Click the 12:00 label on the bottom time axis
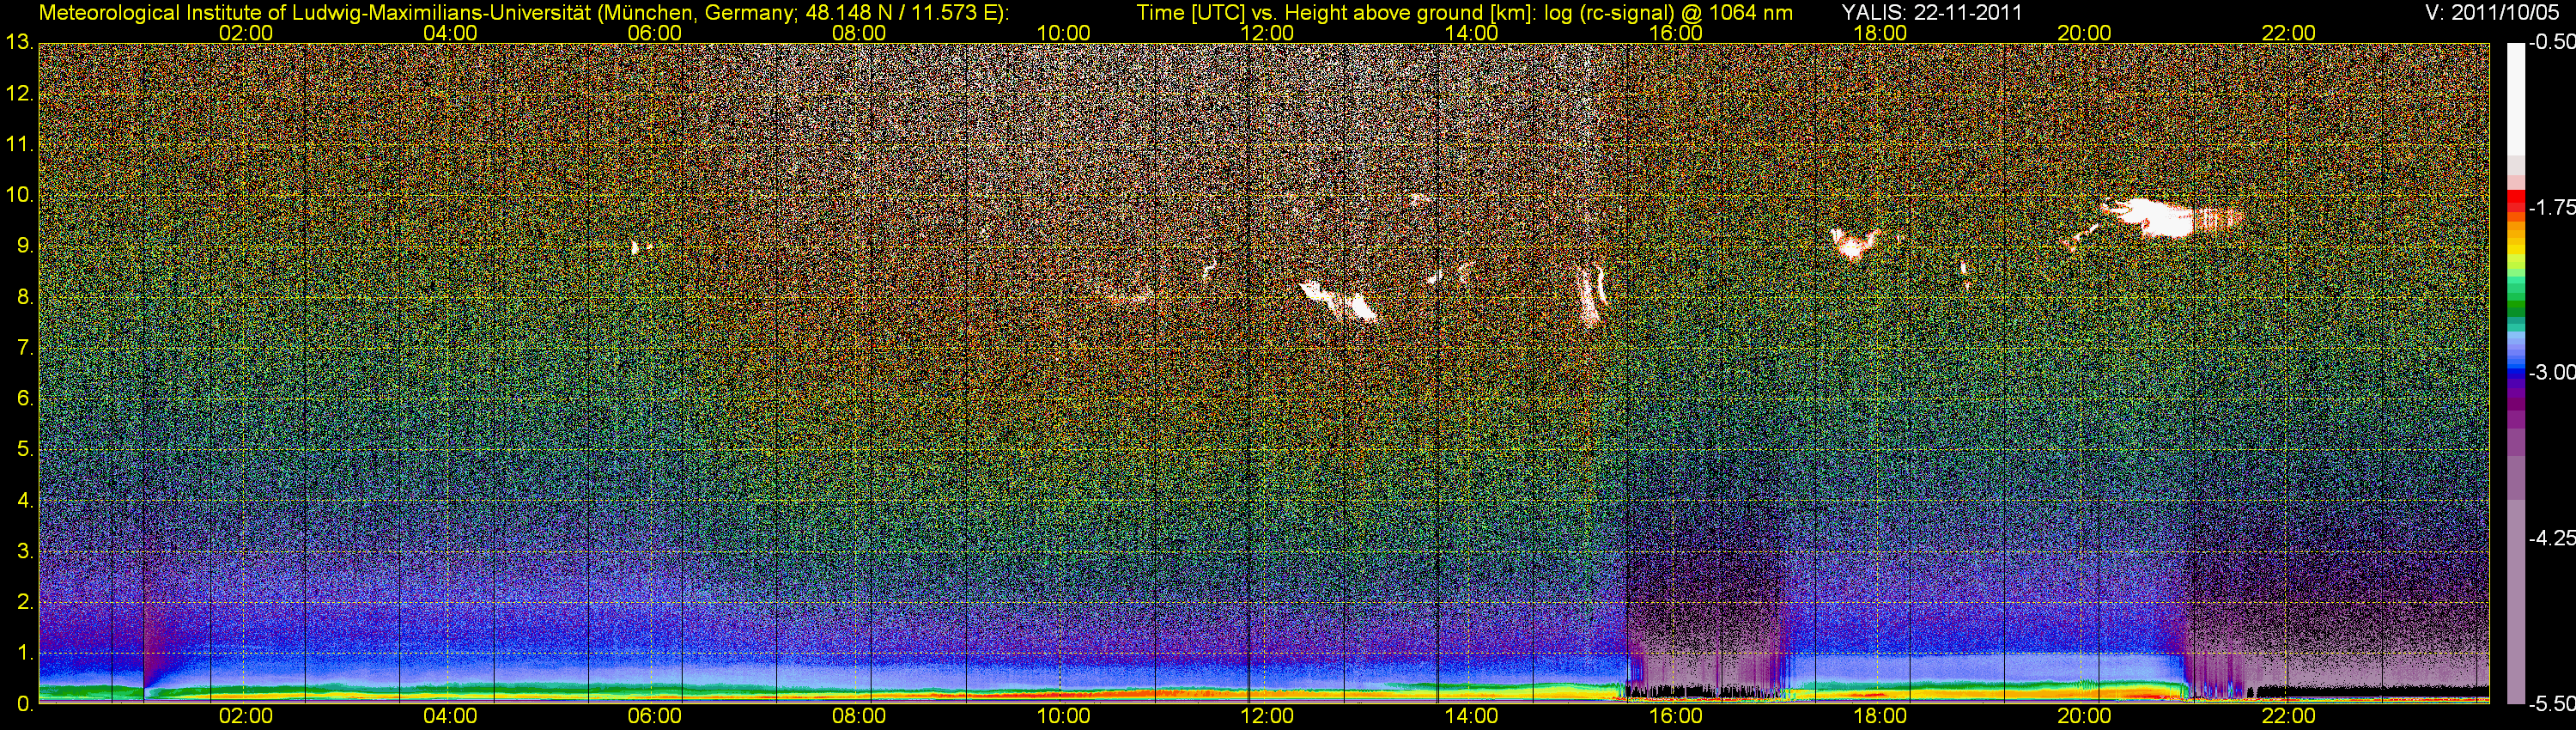Viewport: 2576px width, 730px height. click(1267, 716)
